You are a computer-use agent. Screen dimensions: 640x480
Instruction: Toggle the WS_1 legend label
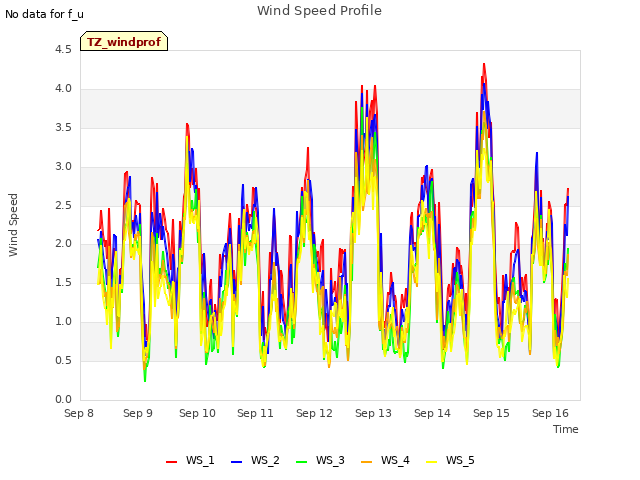click(200, 460)
